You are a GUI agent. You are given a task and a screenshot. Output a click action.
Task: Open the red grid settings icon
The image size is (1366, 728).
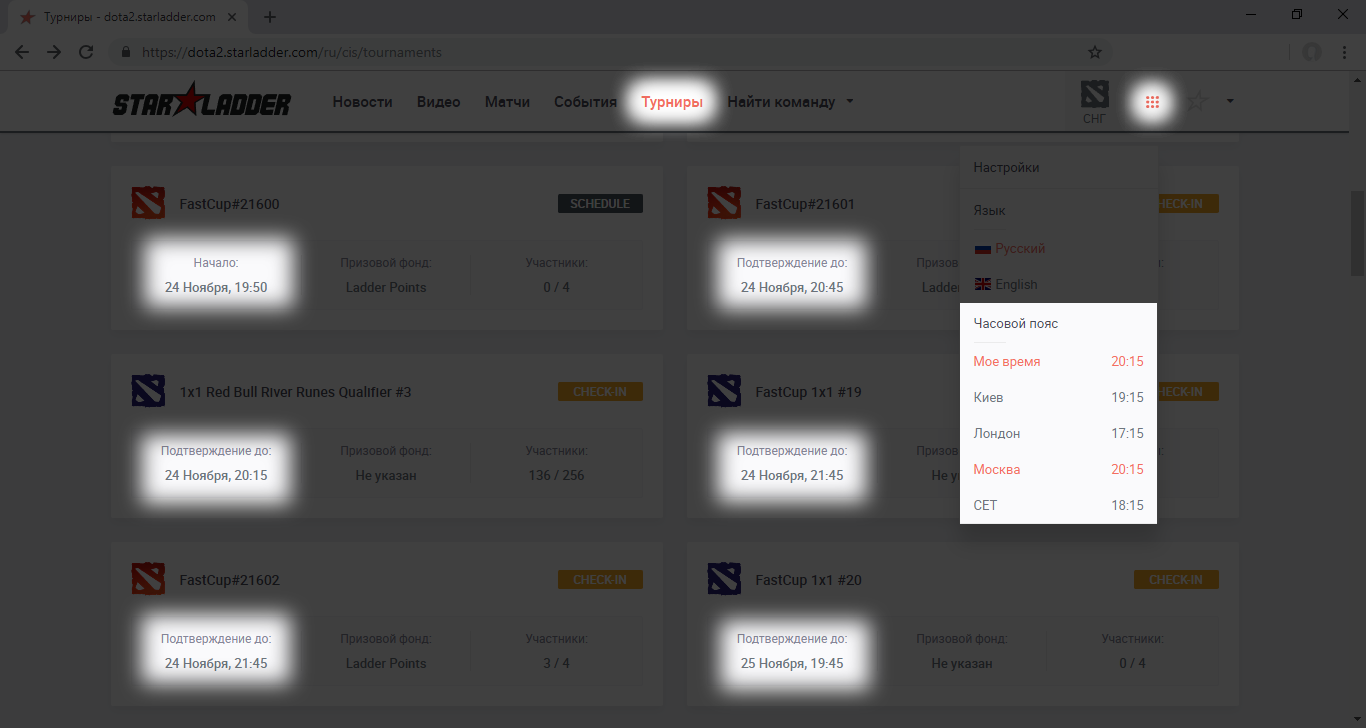pyautogui.click(x=1152, y=102)
